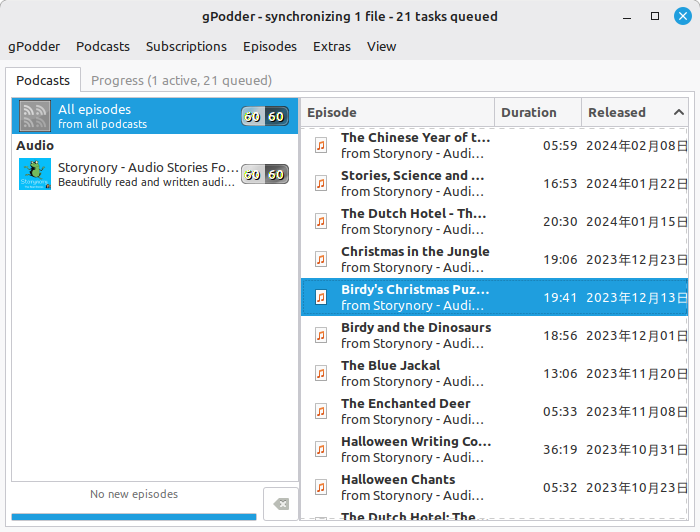Click the Storynory podcast cover thumbnail
Screen dimensions: 700x532
click(35, 174)
